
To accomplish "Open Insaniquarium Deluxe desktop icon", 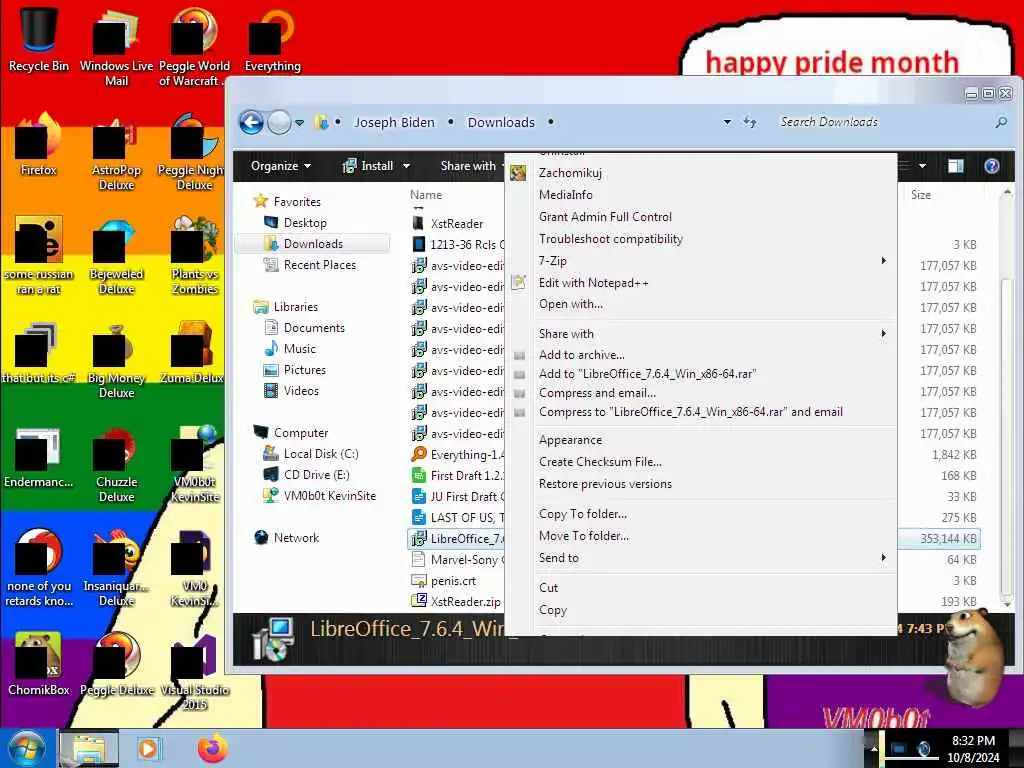I will 116,568.
